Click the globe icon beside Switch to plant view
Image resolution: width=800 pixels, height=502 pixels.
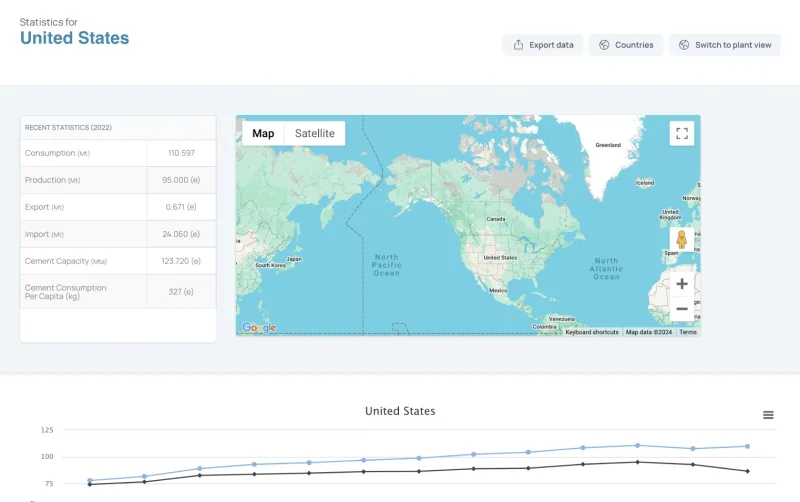(x=684, y=45)
